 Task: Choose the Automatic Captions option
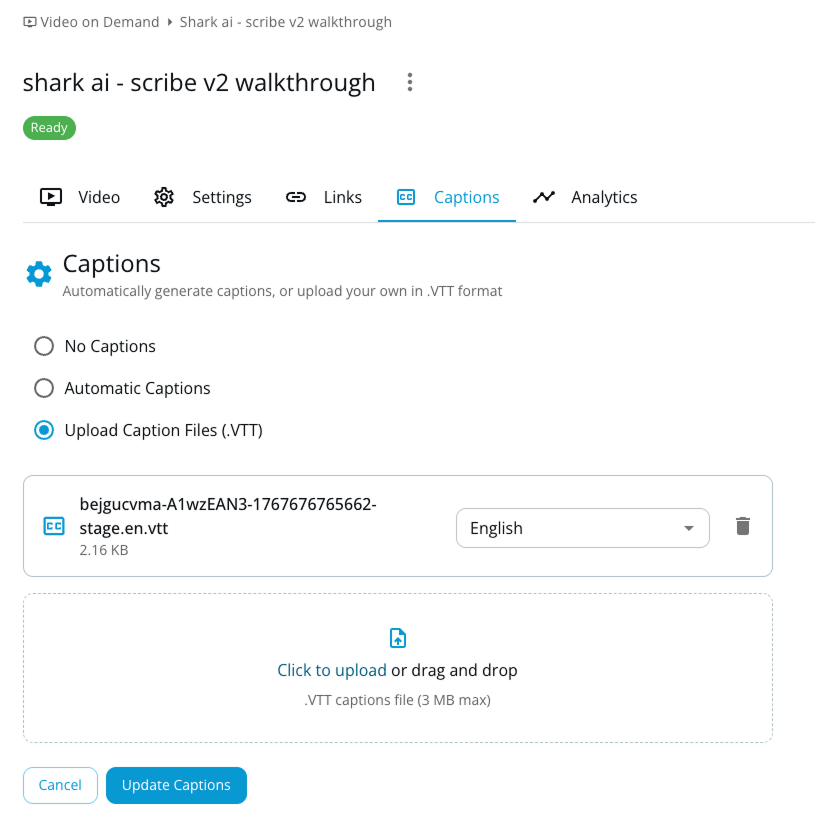coord(44,388)
